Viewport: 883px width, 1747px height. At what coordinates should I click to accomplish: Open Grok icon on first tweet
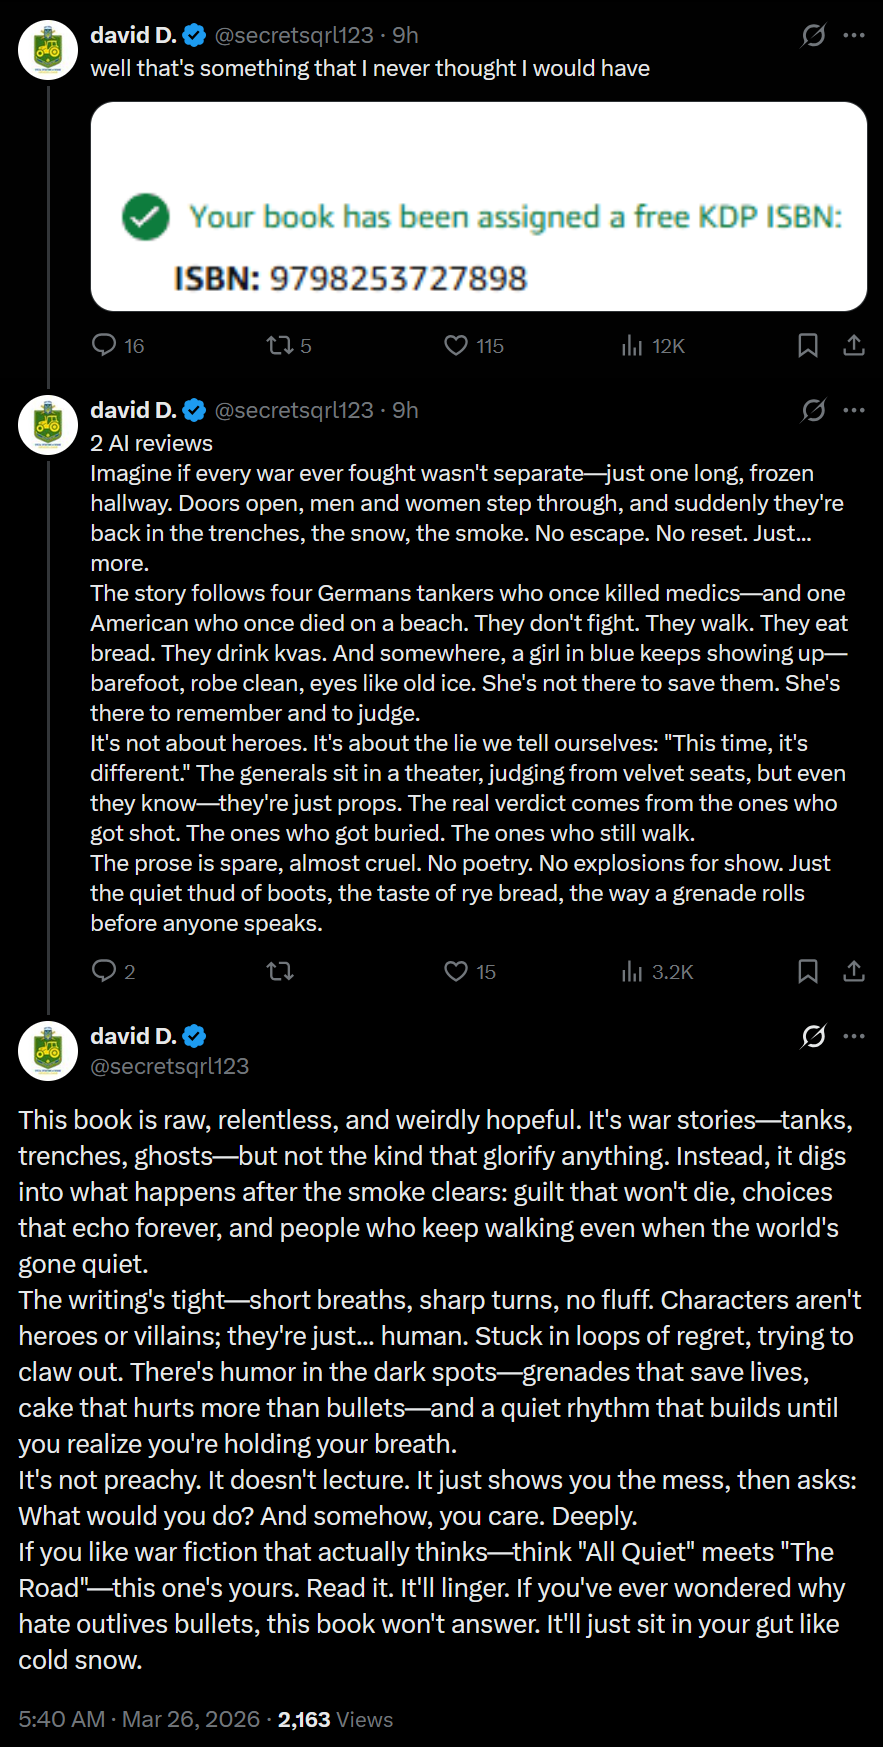coord(814,36)
